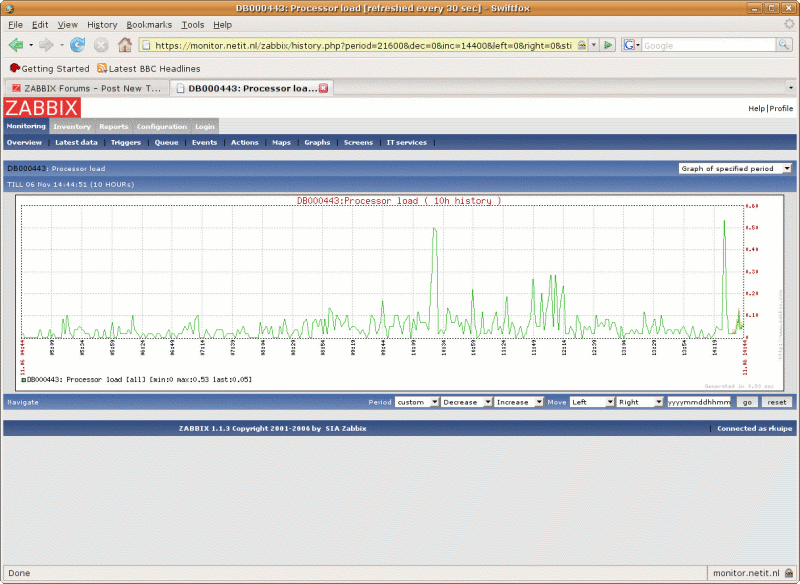
Task: Go to browser Home page icon
Action: [125, 45]
